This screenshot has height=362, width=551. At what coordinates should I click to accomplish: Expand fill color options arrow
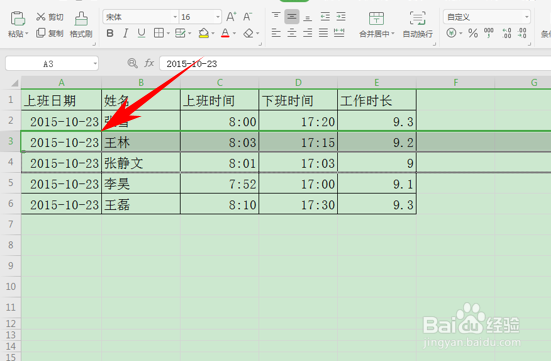click(213, 34)
